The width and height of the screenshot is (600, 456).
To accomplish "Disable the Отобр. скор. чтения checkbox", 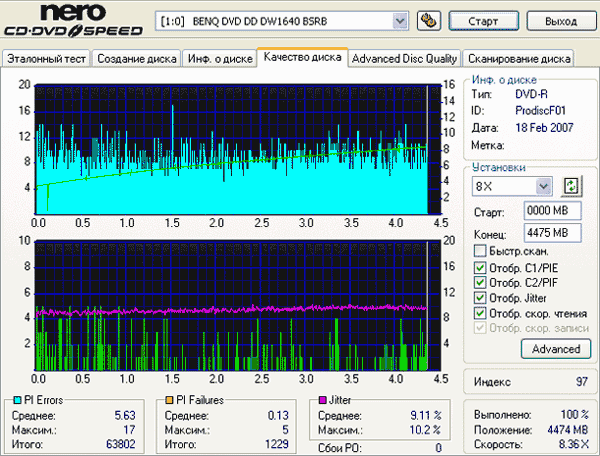I will 481,313.
